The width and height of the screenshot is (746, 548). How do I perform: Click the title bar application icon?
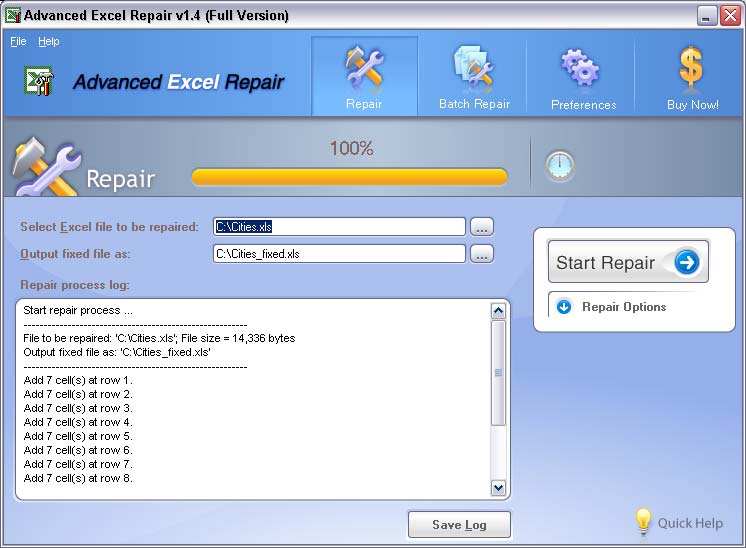pyautogui.click(x=13, y=15)
